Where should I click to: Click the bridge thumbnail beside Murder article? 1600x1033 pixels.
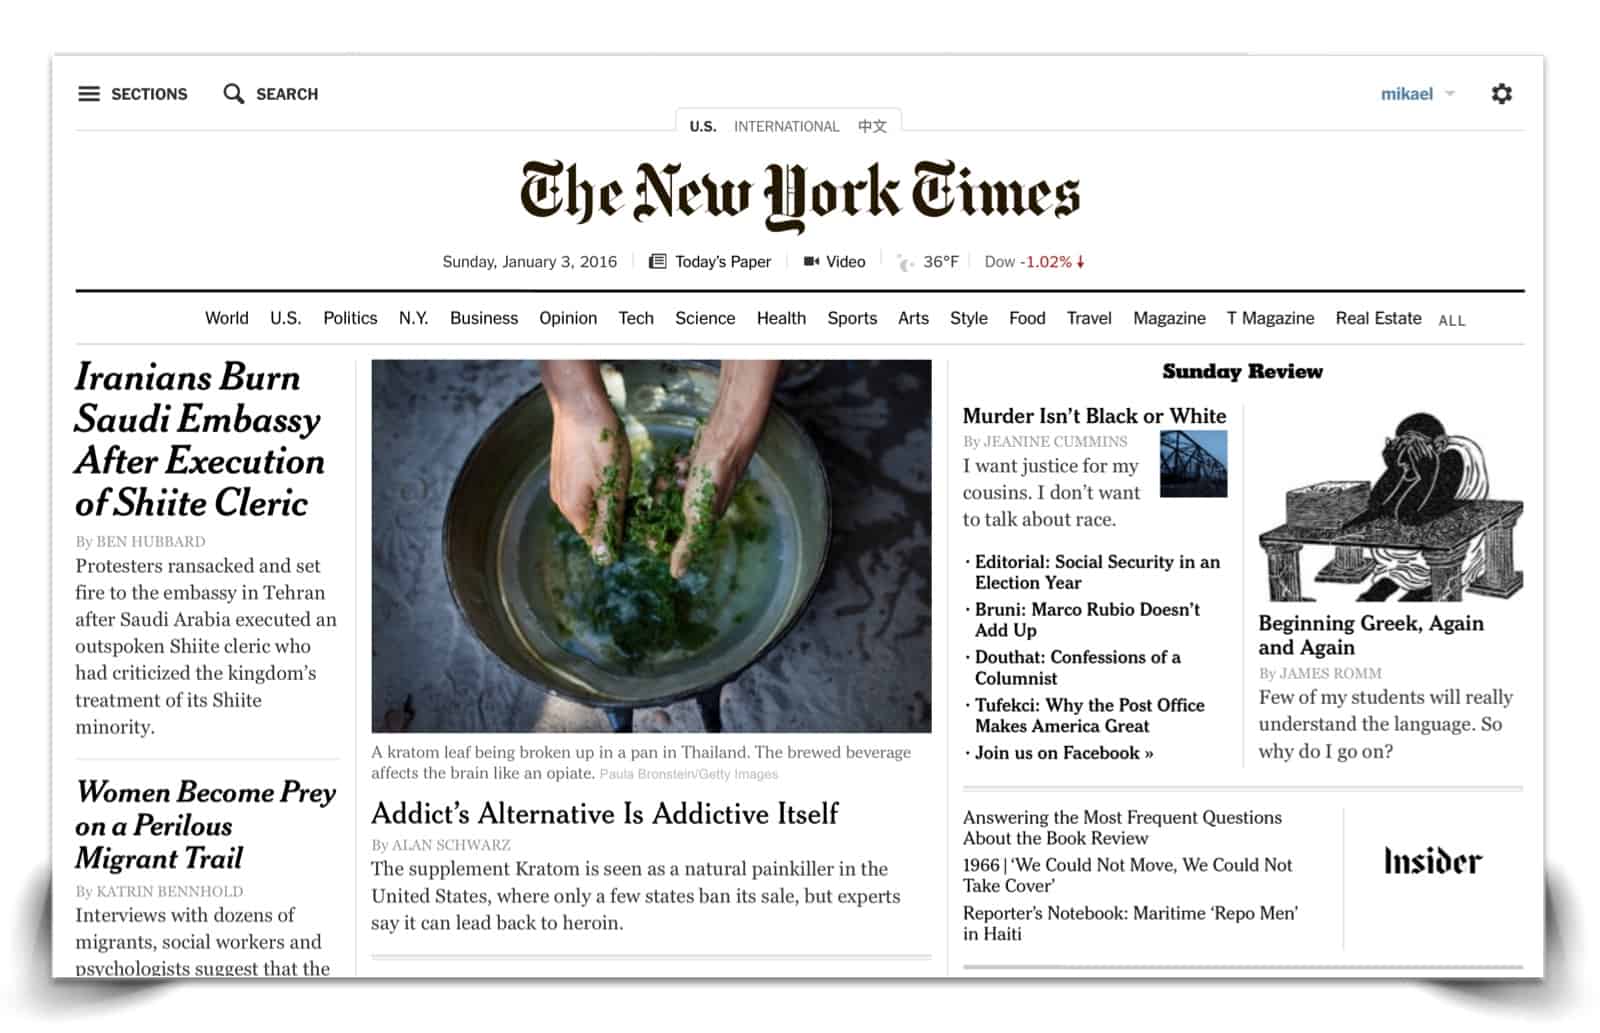pos(1193,464)
